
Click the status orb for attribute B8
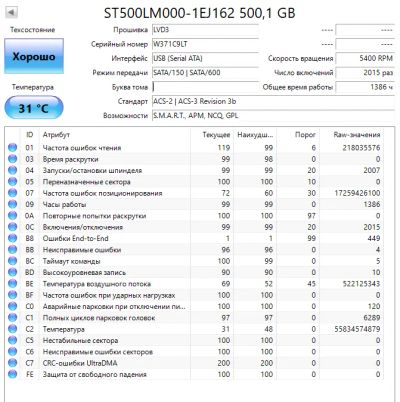click(12, 238)
